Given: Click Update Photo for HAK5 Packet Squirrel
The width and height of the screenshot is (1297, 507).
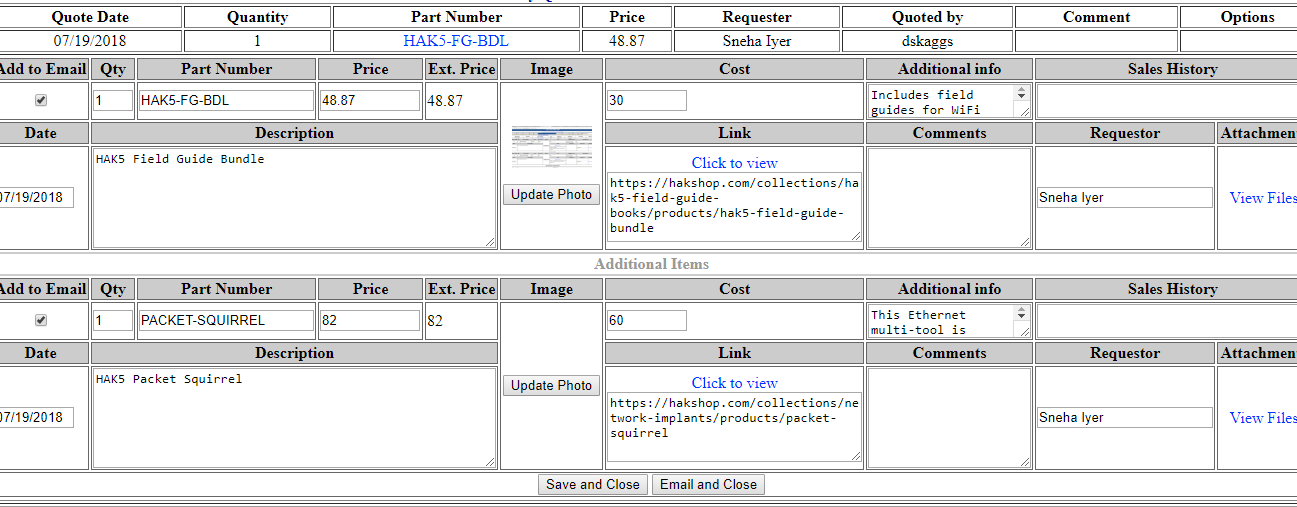Looking at the screenshot, I should (x=551, y=386).
